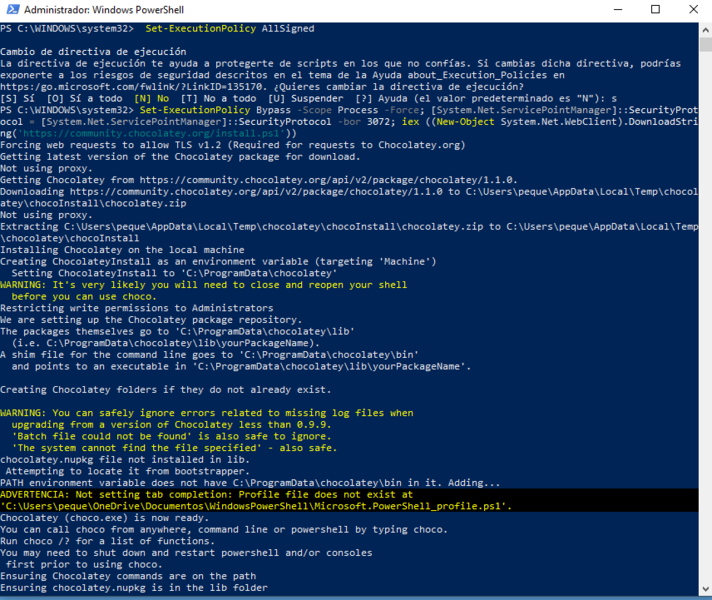Click 'Installing Chocolatey on the local machine' line

(x=122, y=250)
